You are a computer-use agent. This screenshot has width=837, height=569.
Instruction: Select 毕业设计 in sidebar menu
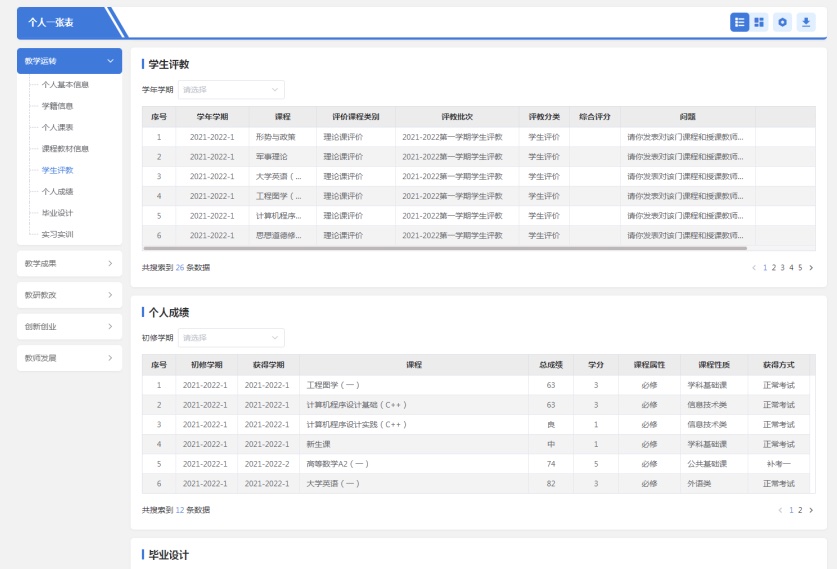click(x=57, y=213)
